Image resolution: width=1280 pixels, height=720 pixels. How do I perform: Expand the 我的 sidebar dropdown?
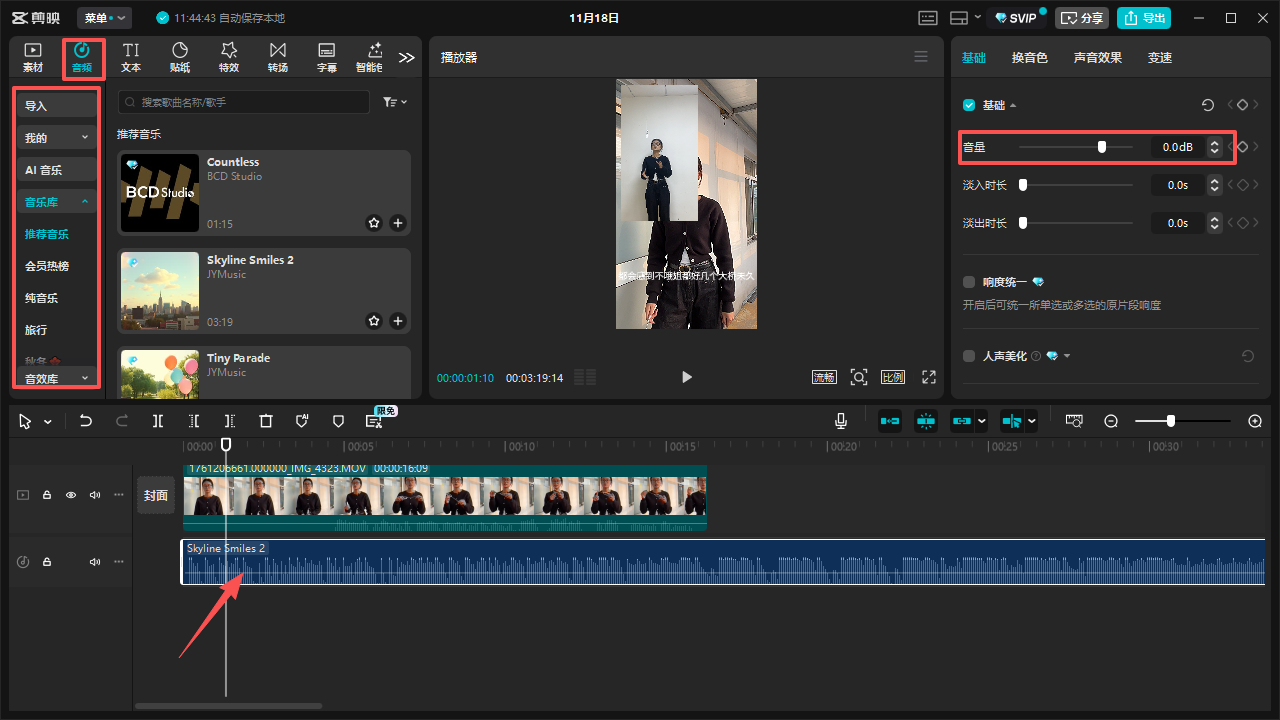point(57,137)
